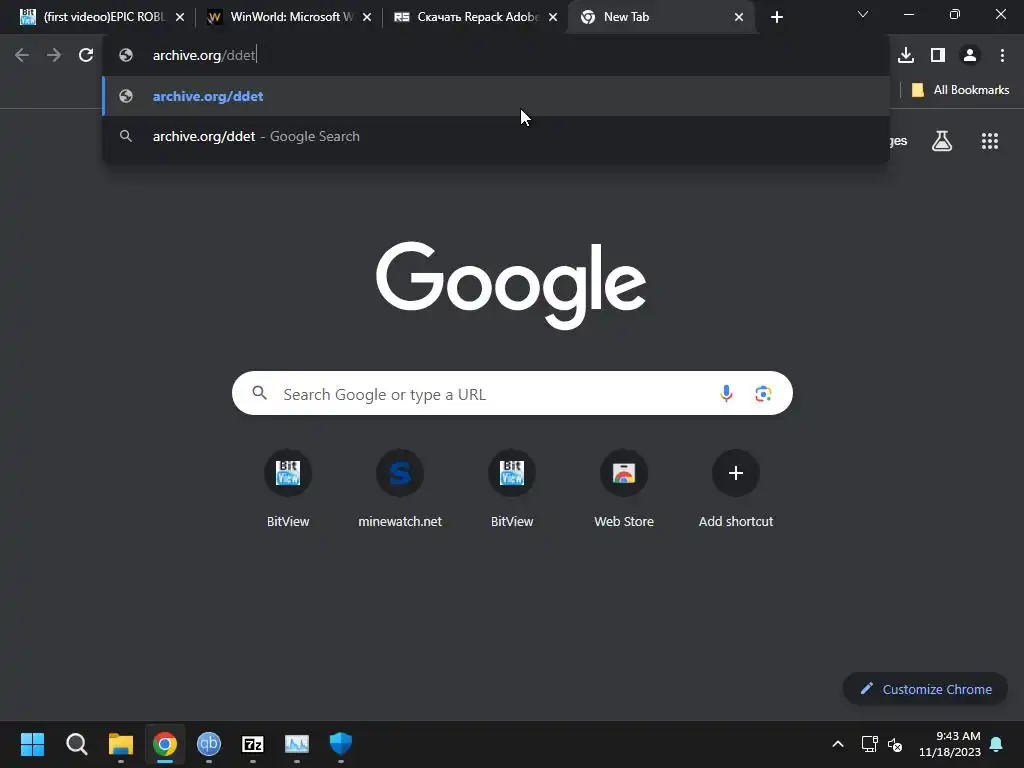Open the network tray icon

869,744
